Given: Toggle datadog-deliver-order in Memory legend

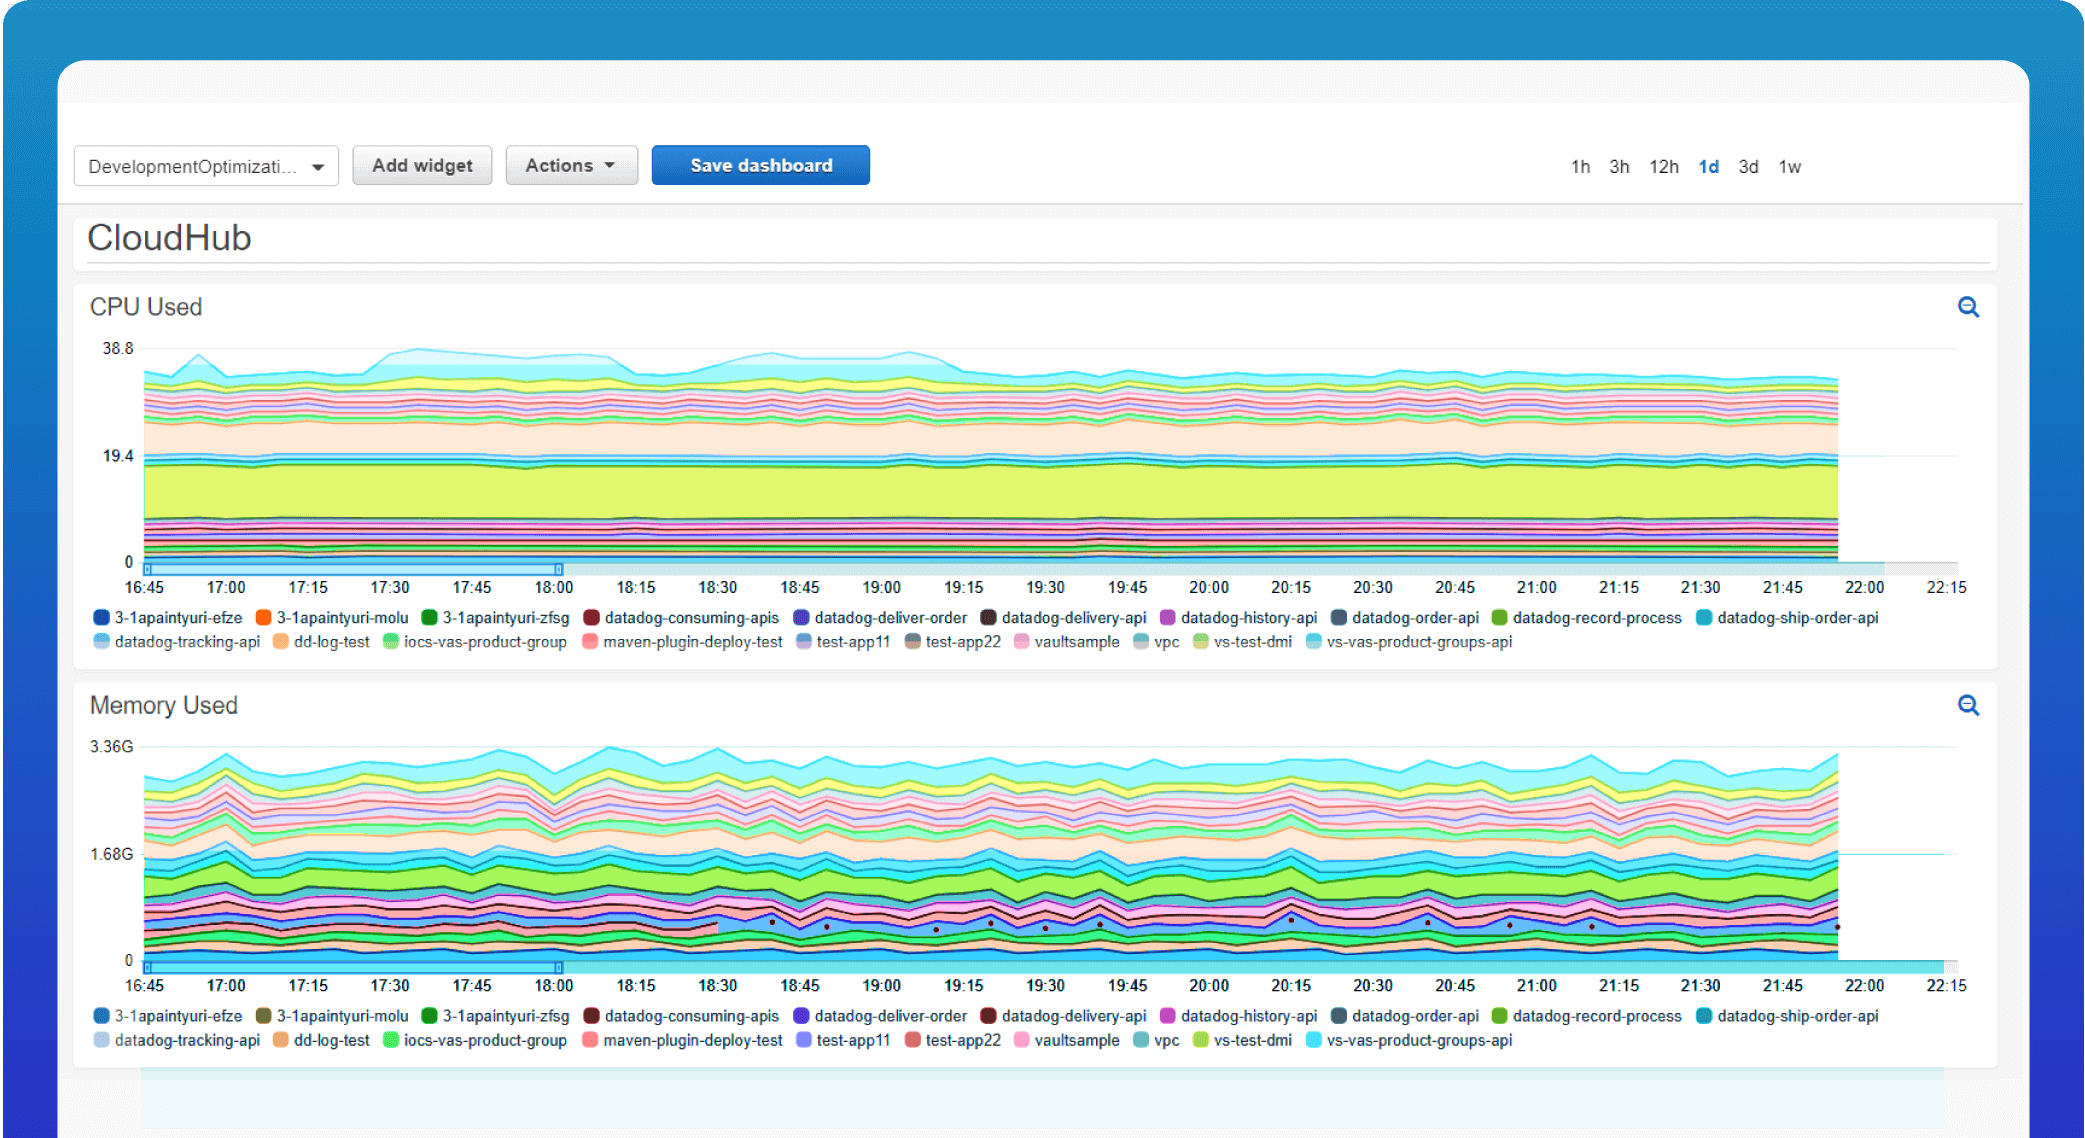Looking at the screenshot, I should coord(880,1016).
